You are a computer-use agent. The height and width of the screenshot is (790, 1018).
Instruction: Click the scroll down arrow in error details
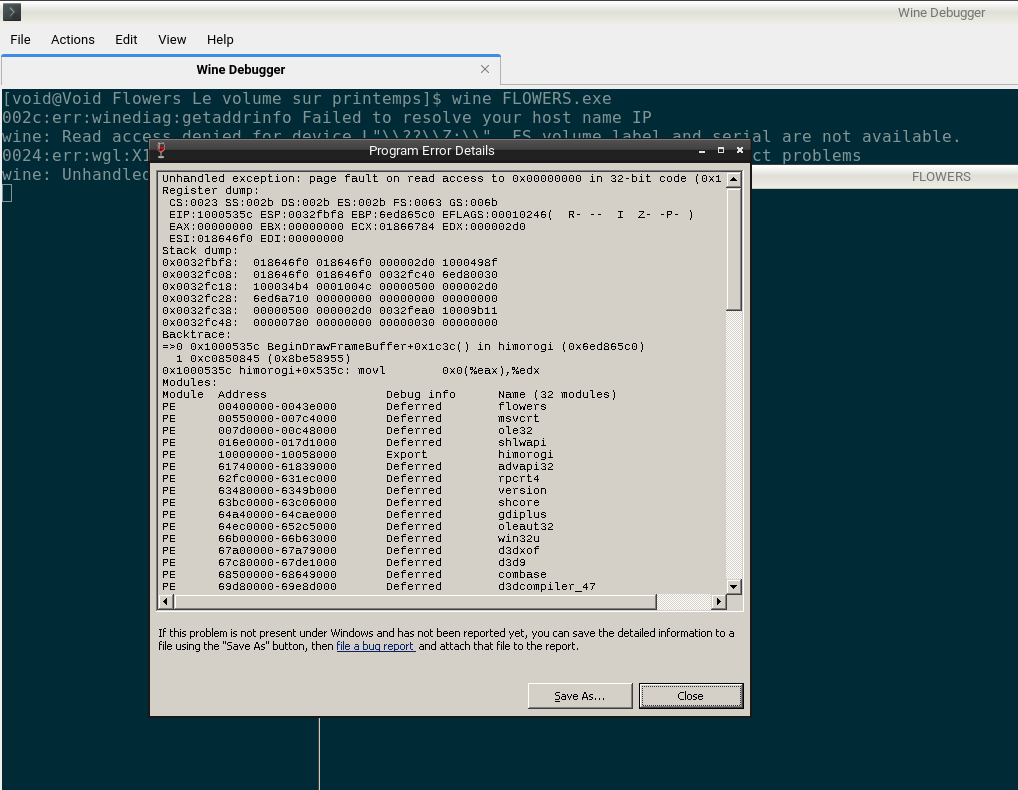[x=734, y=586]
